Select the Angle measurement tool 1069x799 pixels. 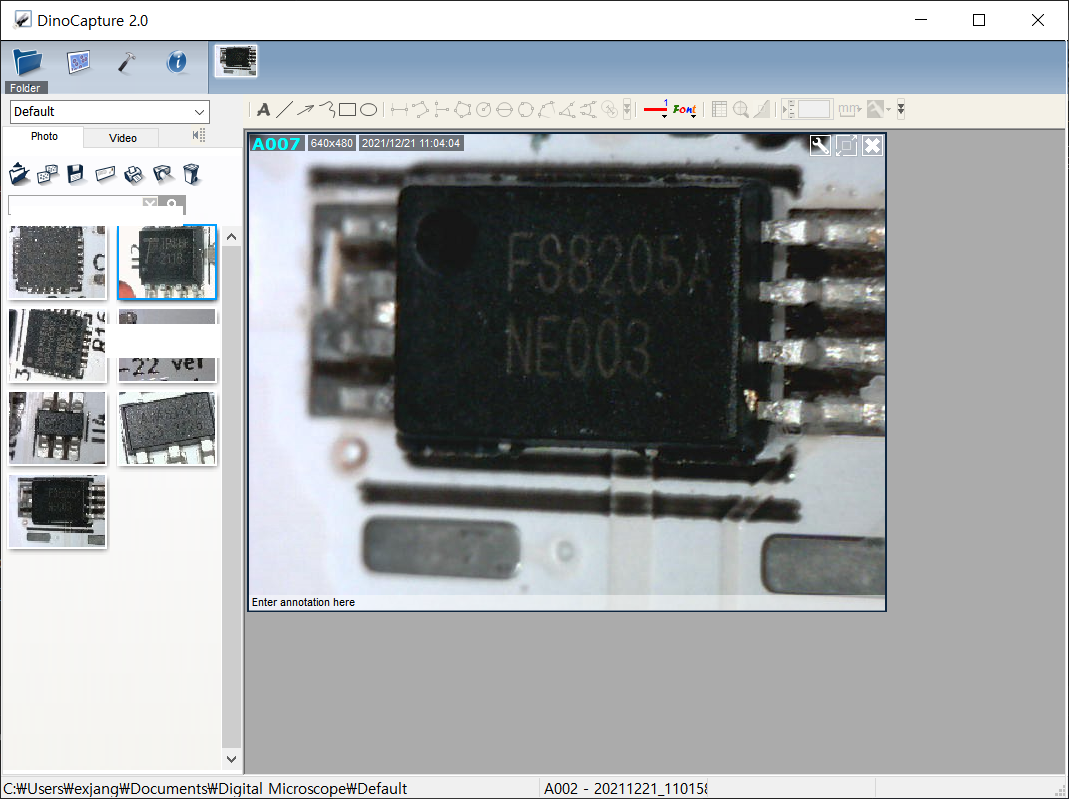pyautogui.click(x=567, y=110)
